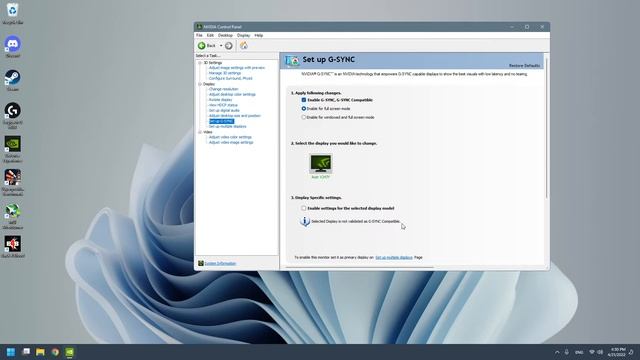The image size is (640, 360).
Task: Open the File menu
Action: (199, 36)
